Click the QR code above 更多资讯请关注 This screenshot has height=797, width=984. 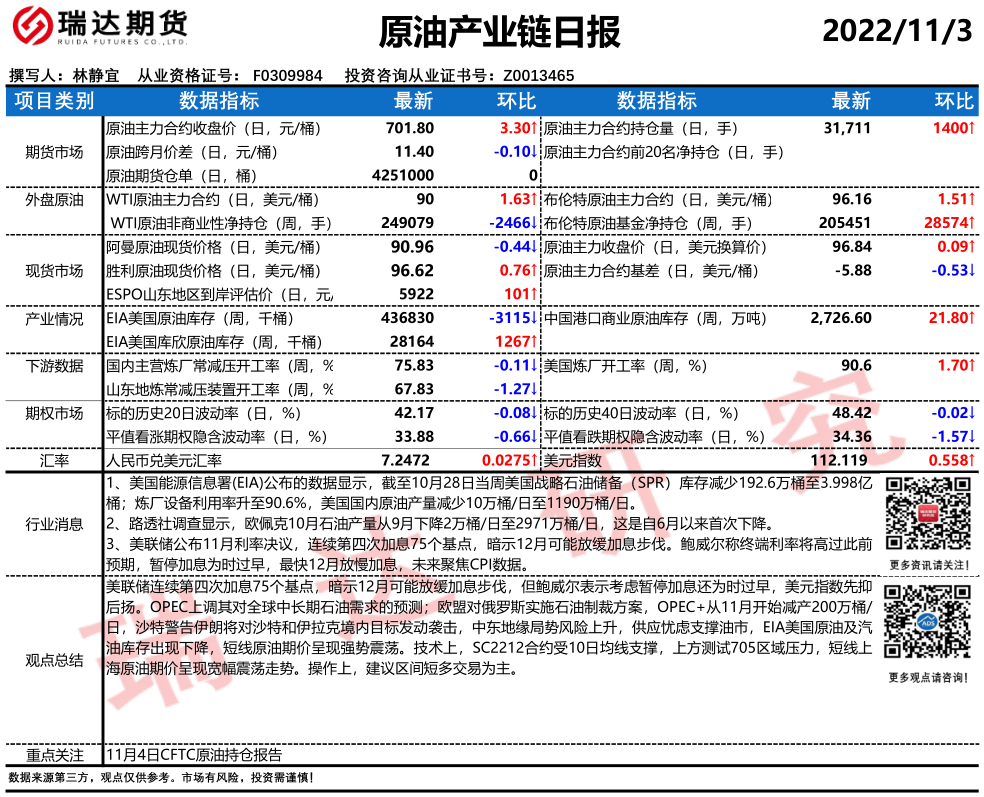click(927, 512)
